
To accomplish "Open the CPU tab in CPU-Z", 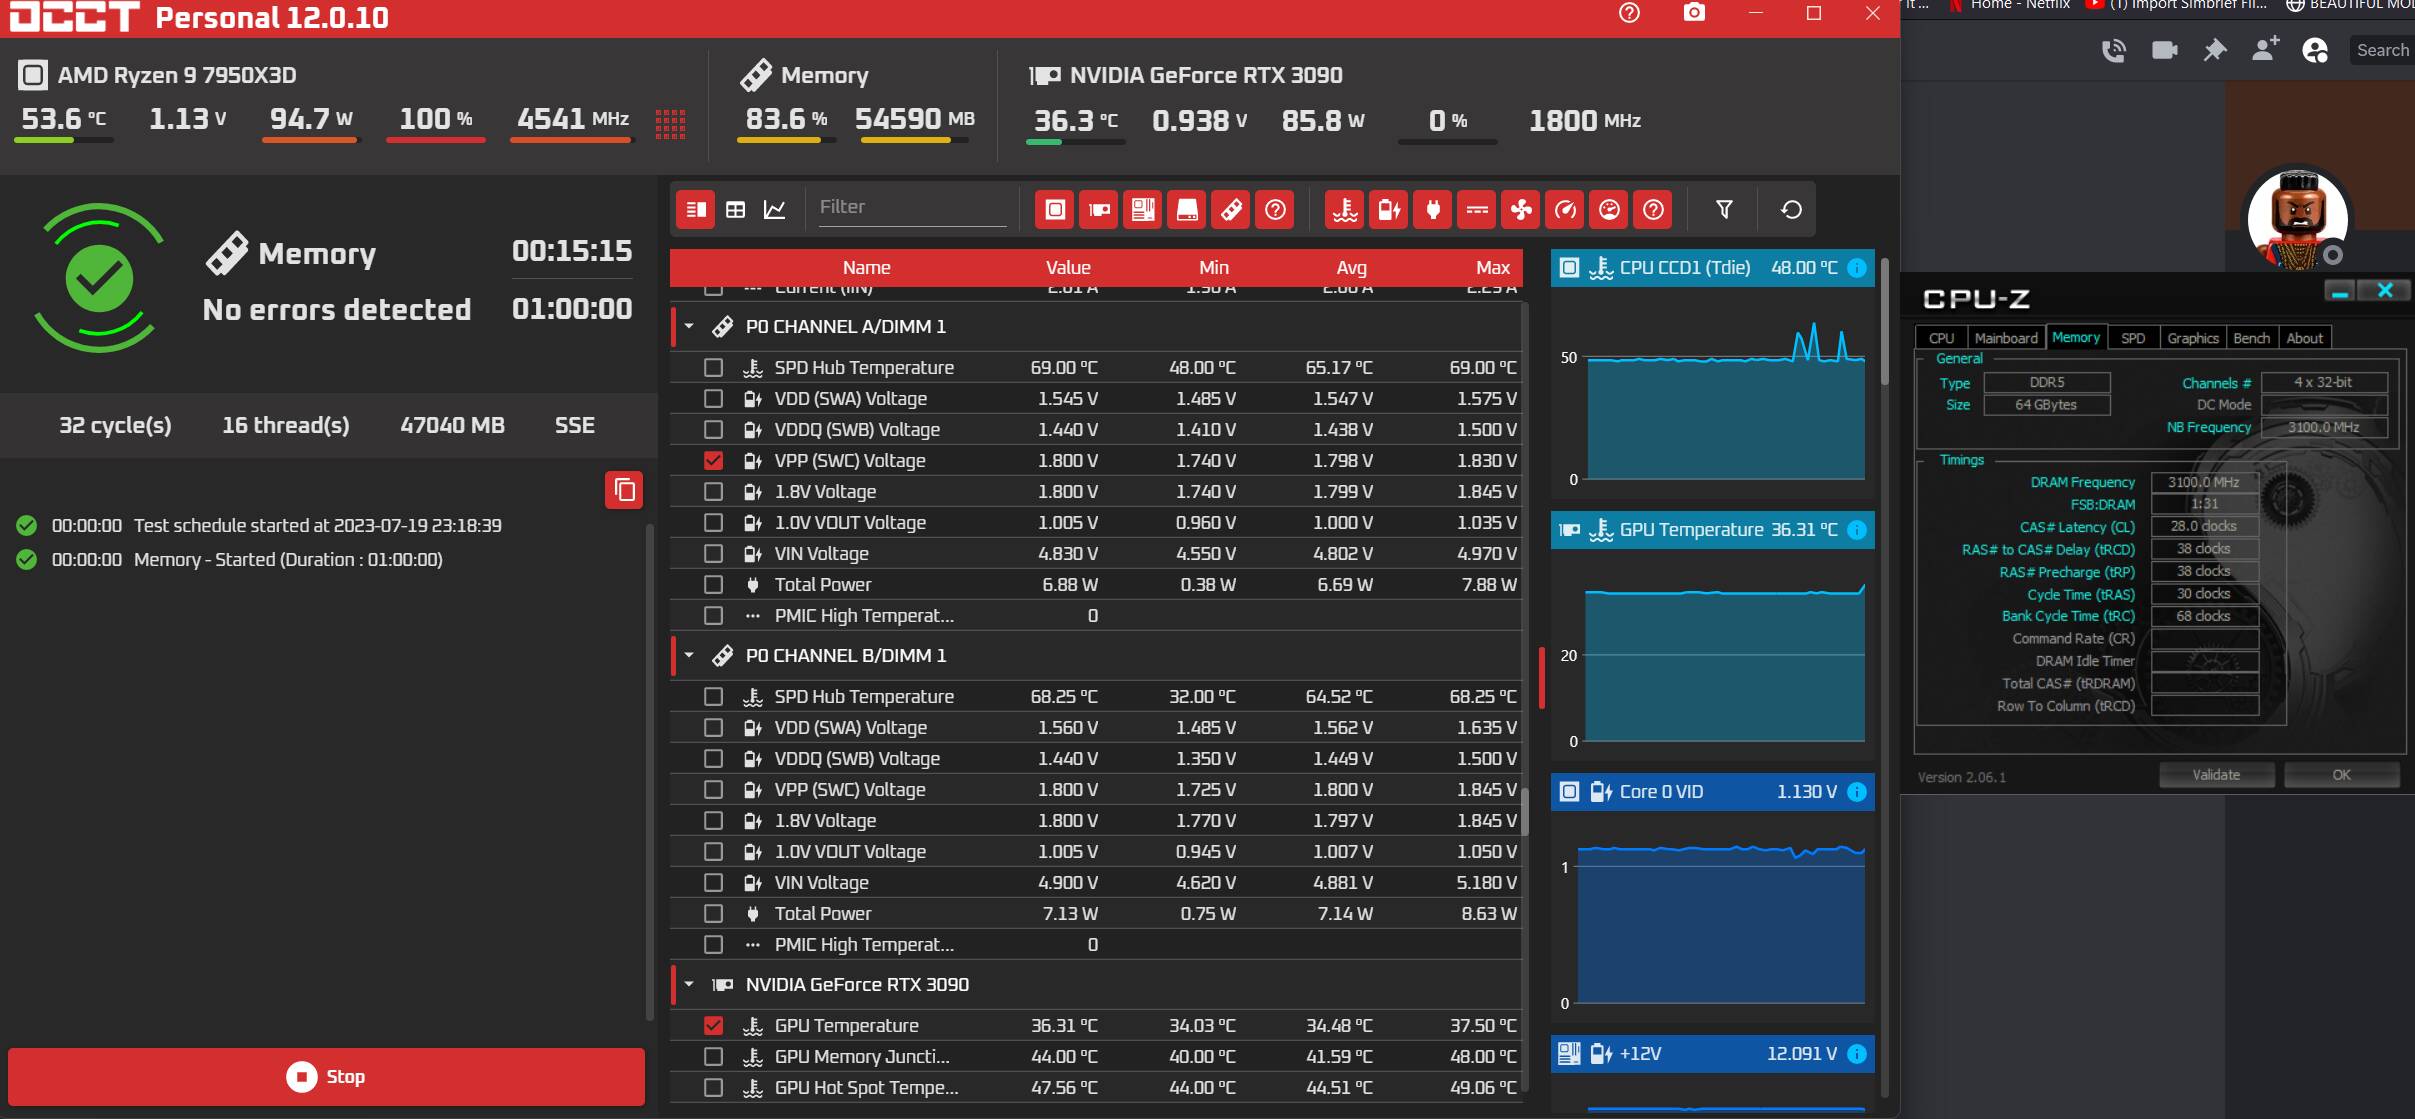I will (1942, 338).
